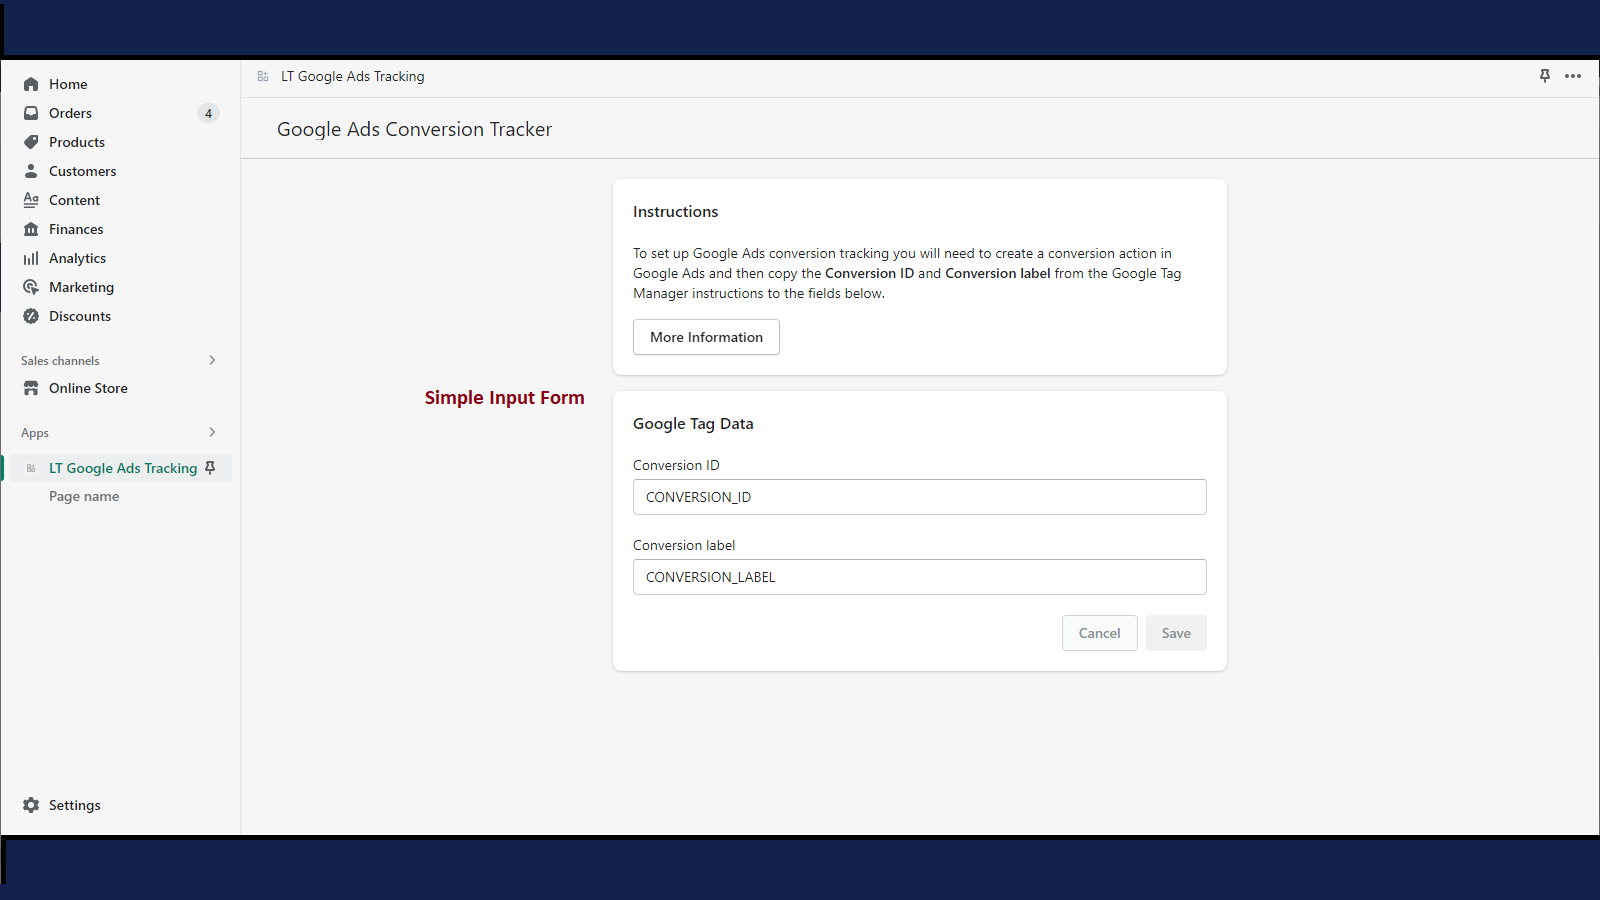Click the app grid icon beside header title
This screenshot has height=900, width=1600.
[x=263, y=76]
